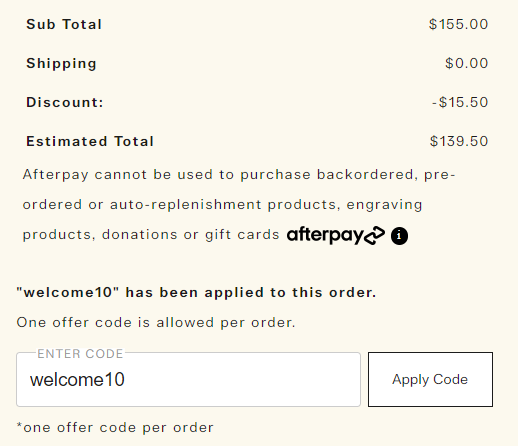
Task: Select the Estimated Total label
Action: click(x=90, y=141)
